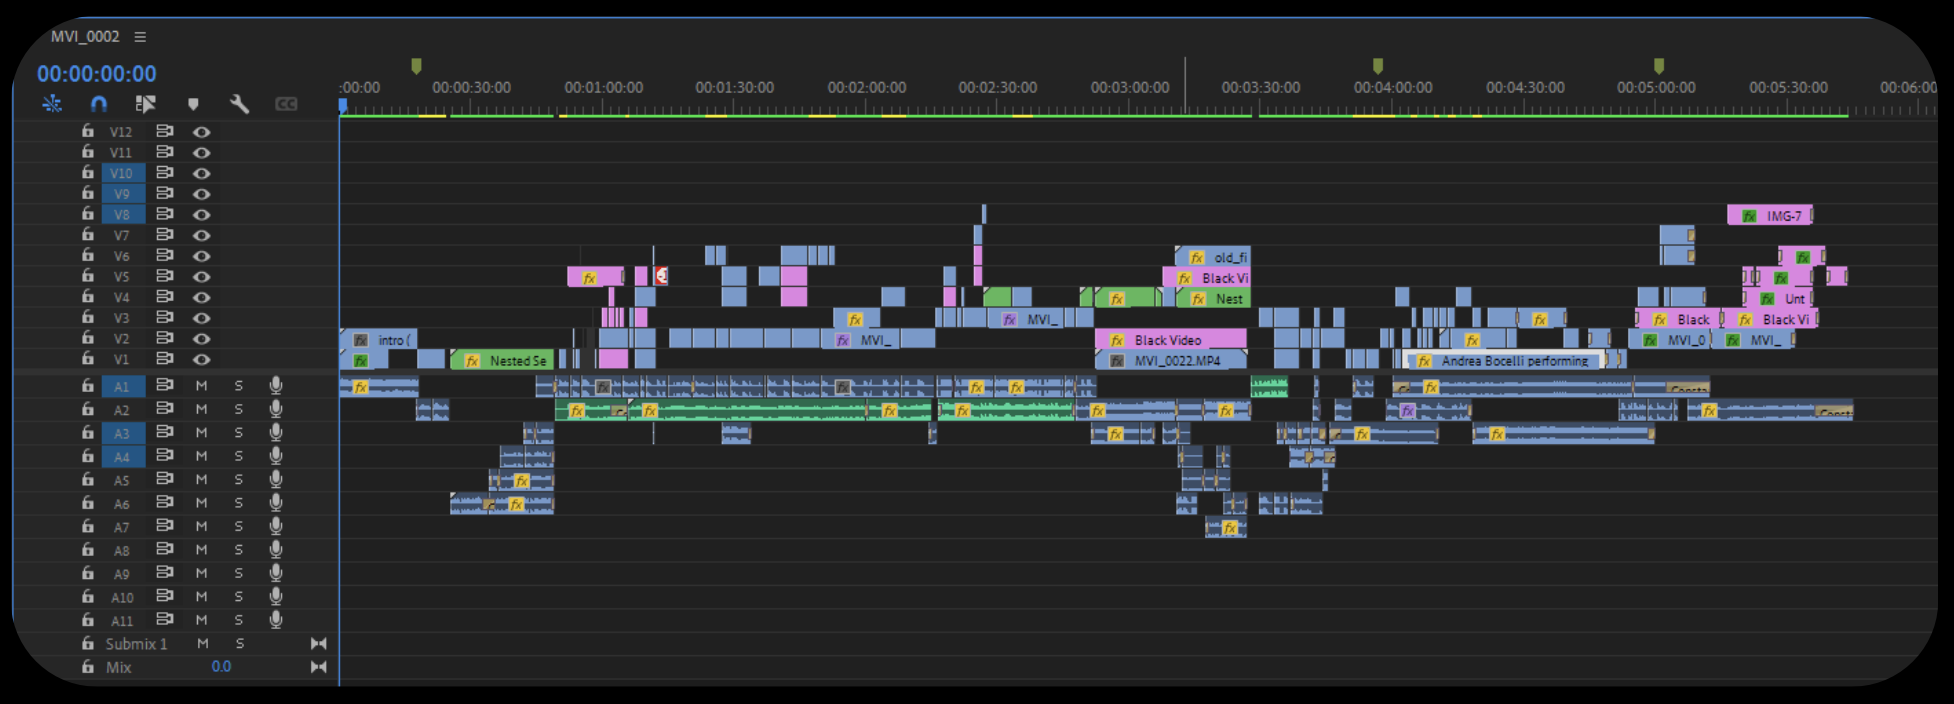The width and height of the screenshot is (1954, 704).
Task: Toggle visibility of track V5
Action: coord(201,276)
